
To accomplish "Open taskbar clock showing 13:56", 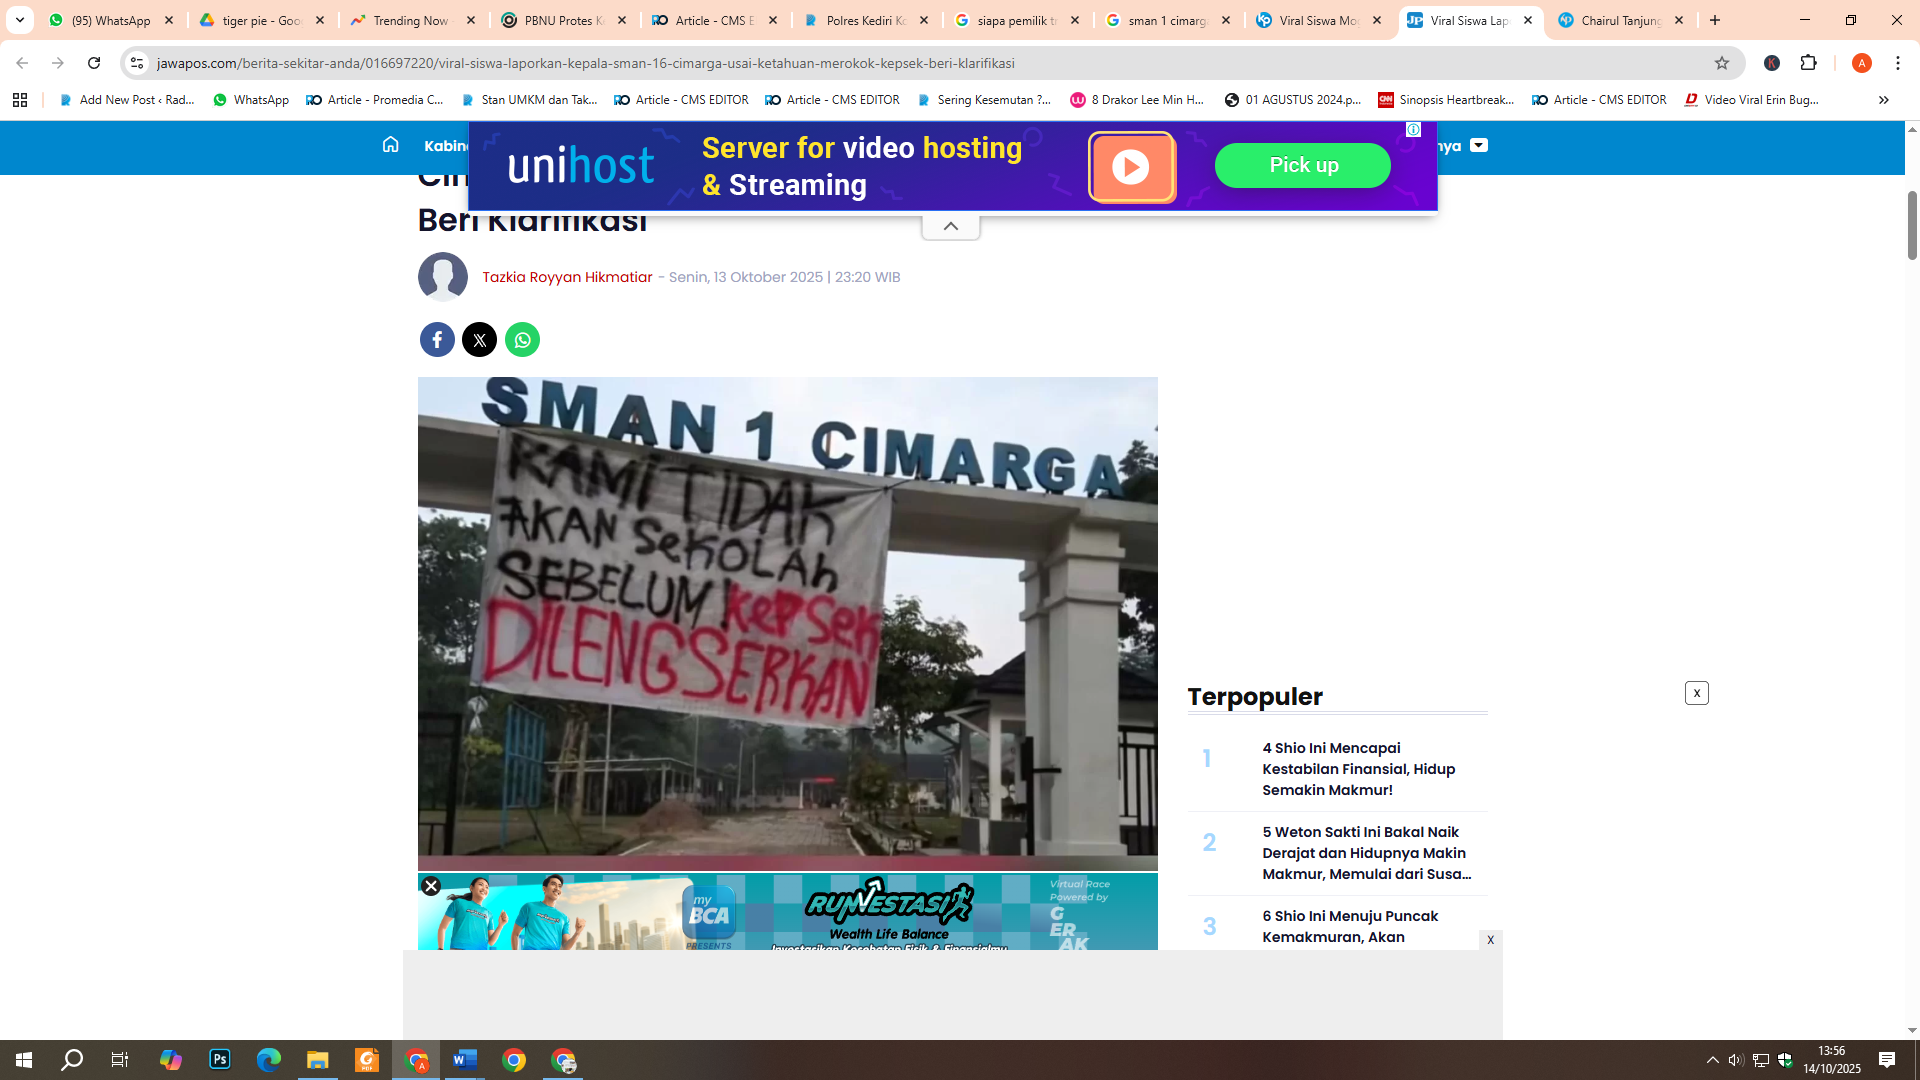I will pos(1832,1060).
